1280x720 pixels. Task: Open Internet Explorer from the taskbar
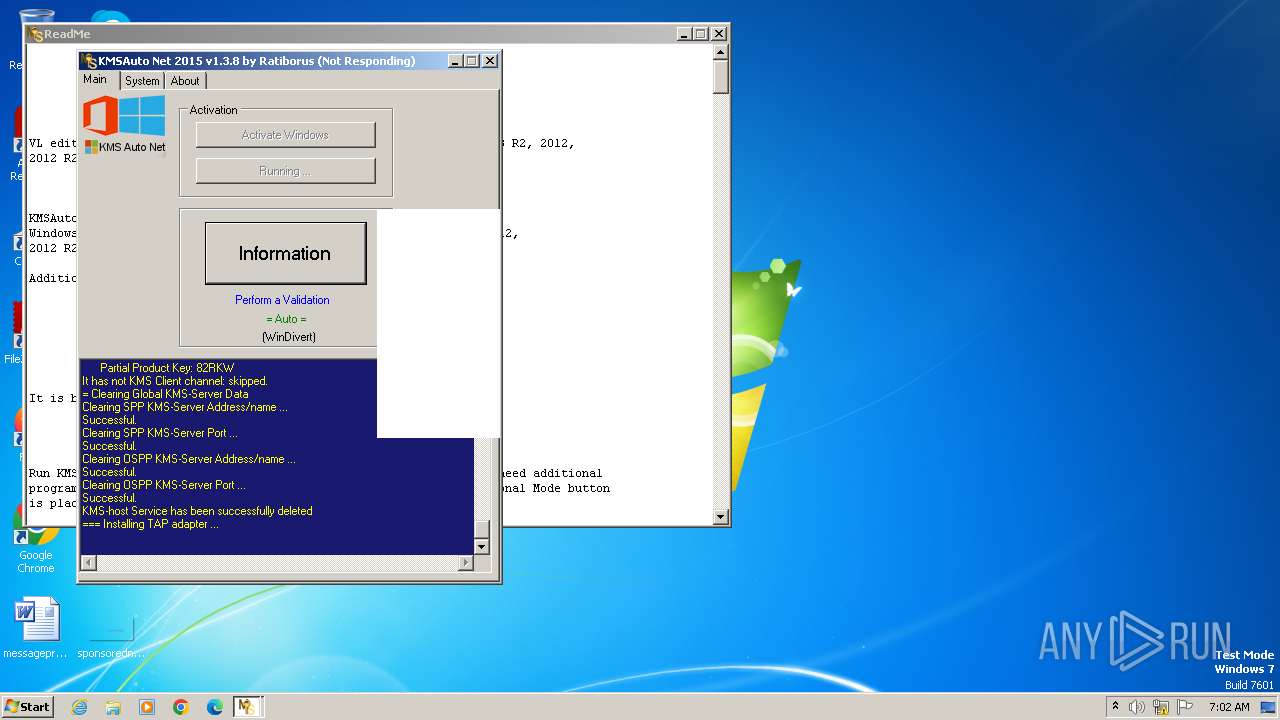[x=79, y=707]
